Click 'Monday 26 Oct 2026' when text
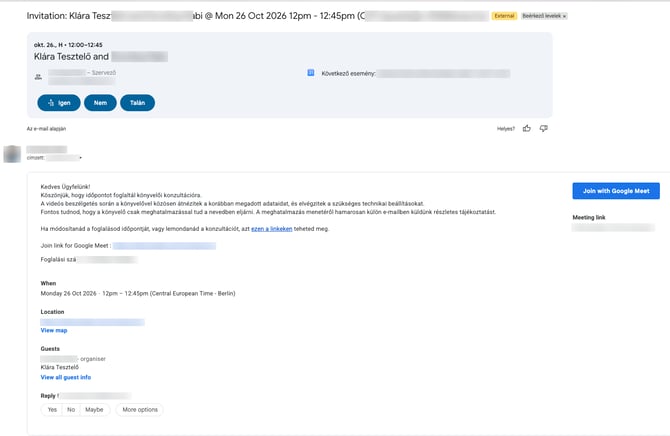The height and width of the screenshot is (436, 670). pyautogui.click(x=68, y=293)
